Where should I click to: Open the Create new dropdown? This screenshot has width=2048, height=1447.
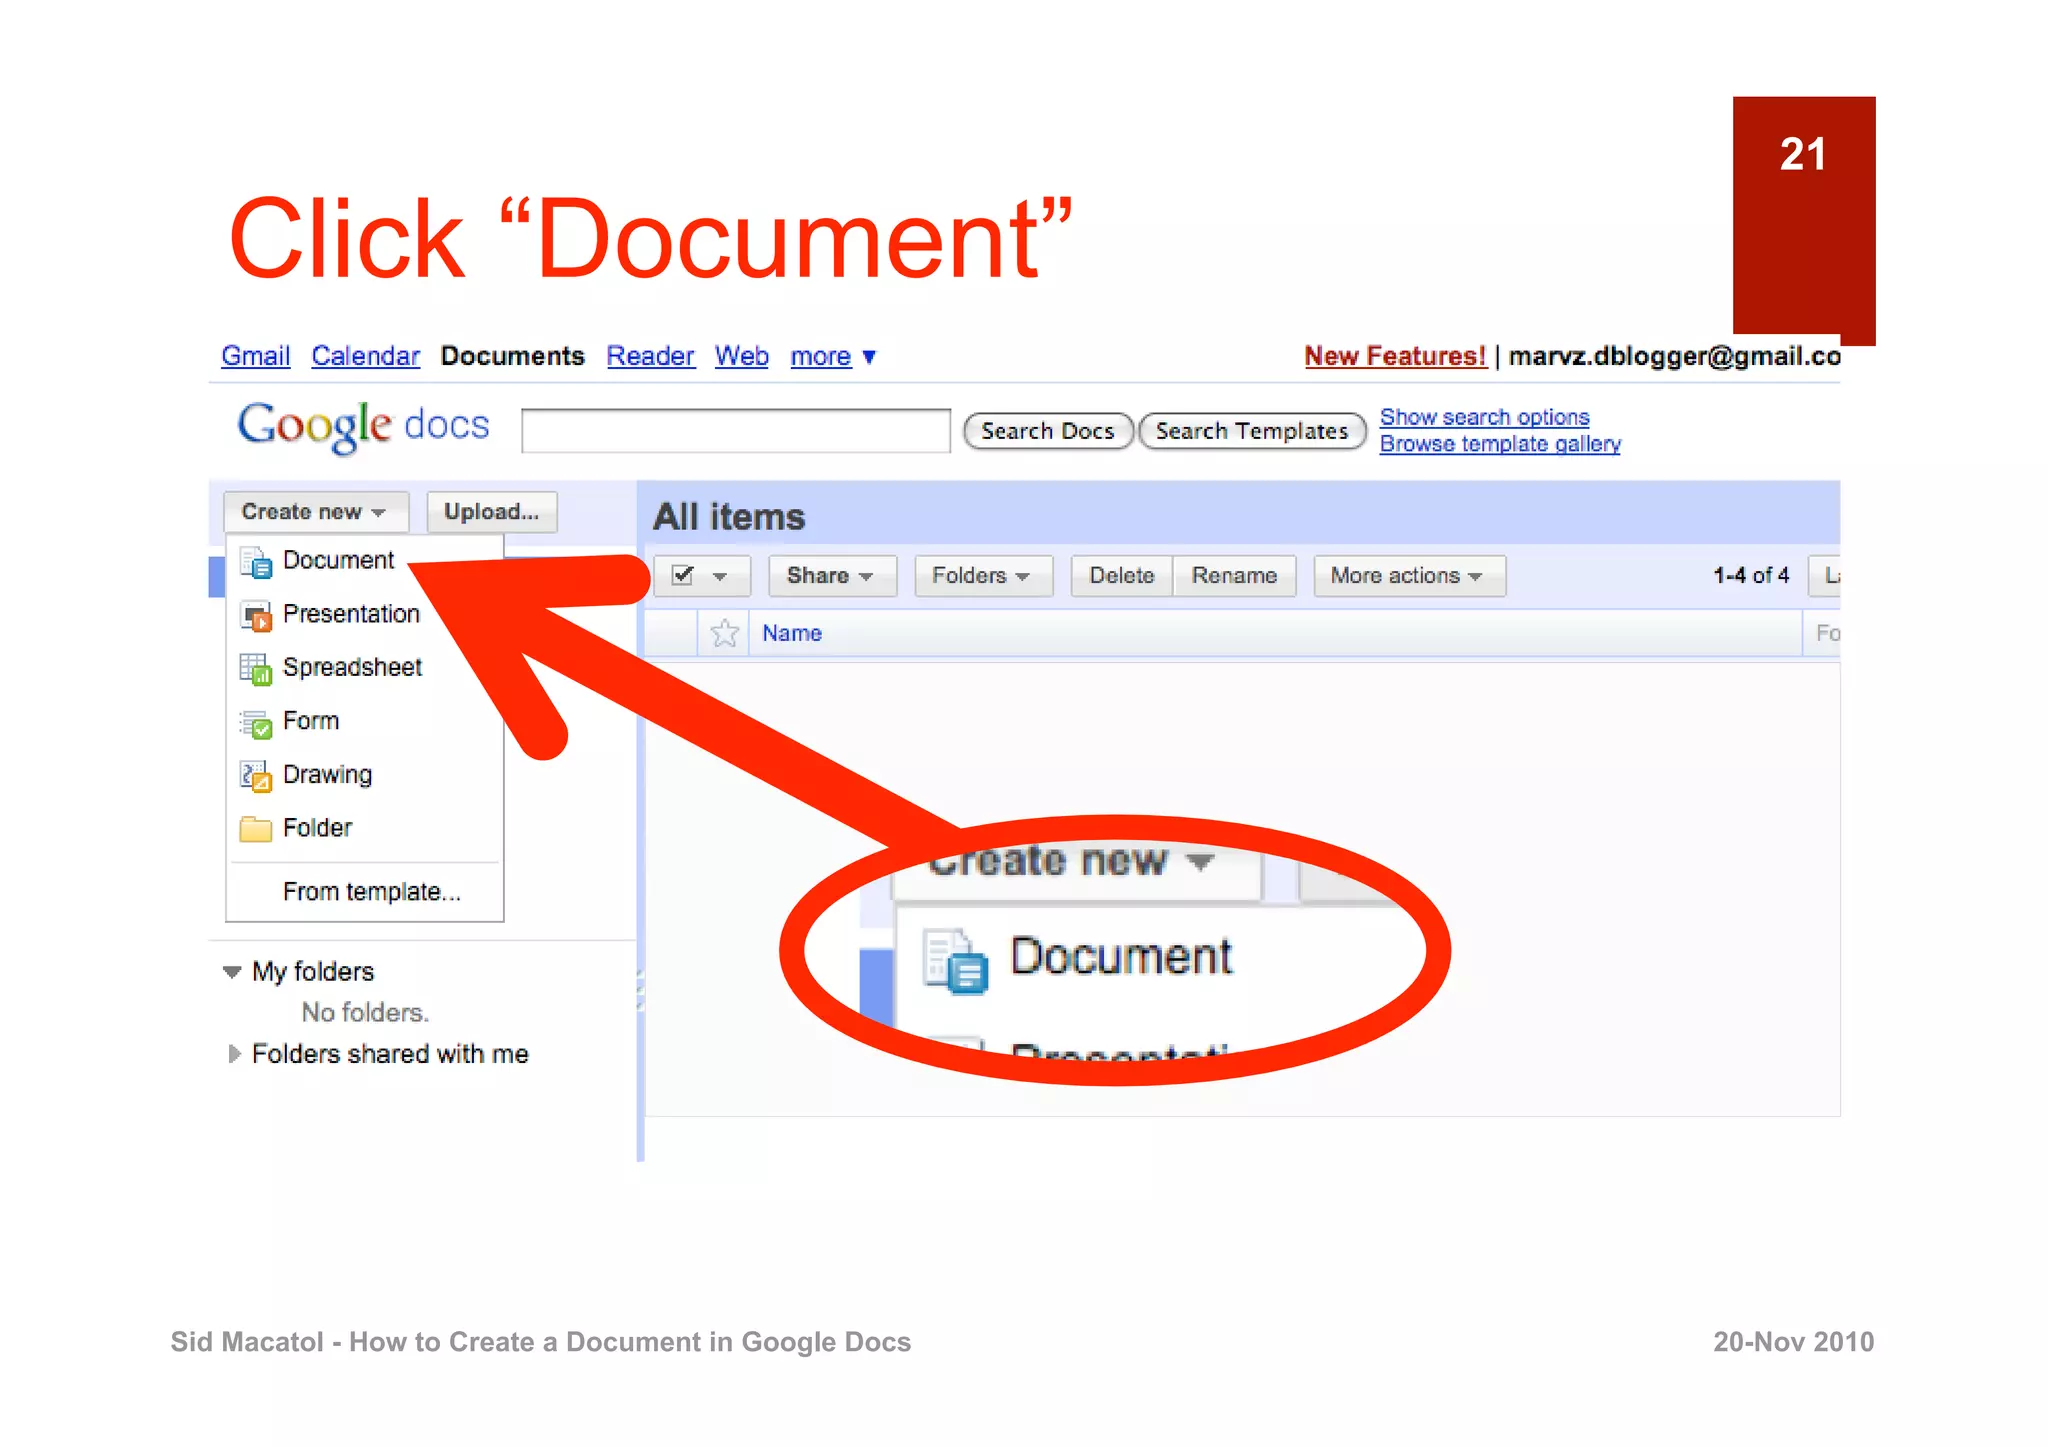[315, 512]
